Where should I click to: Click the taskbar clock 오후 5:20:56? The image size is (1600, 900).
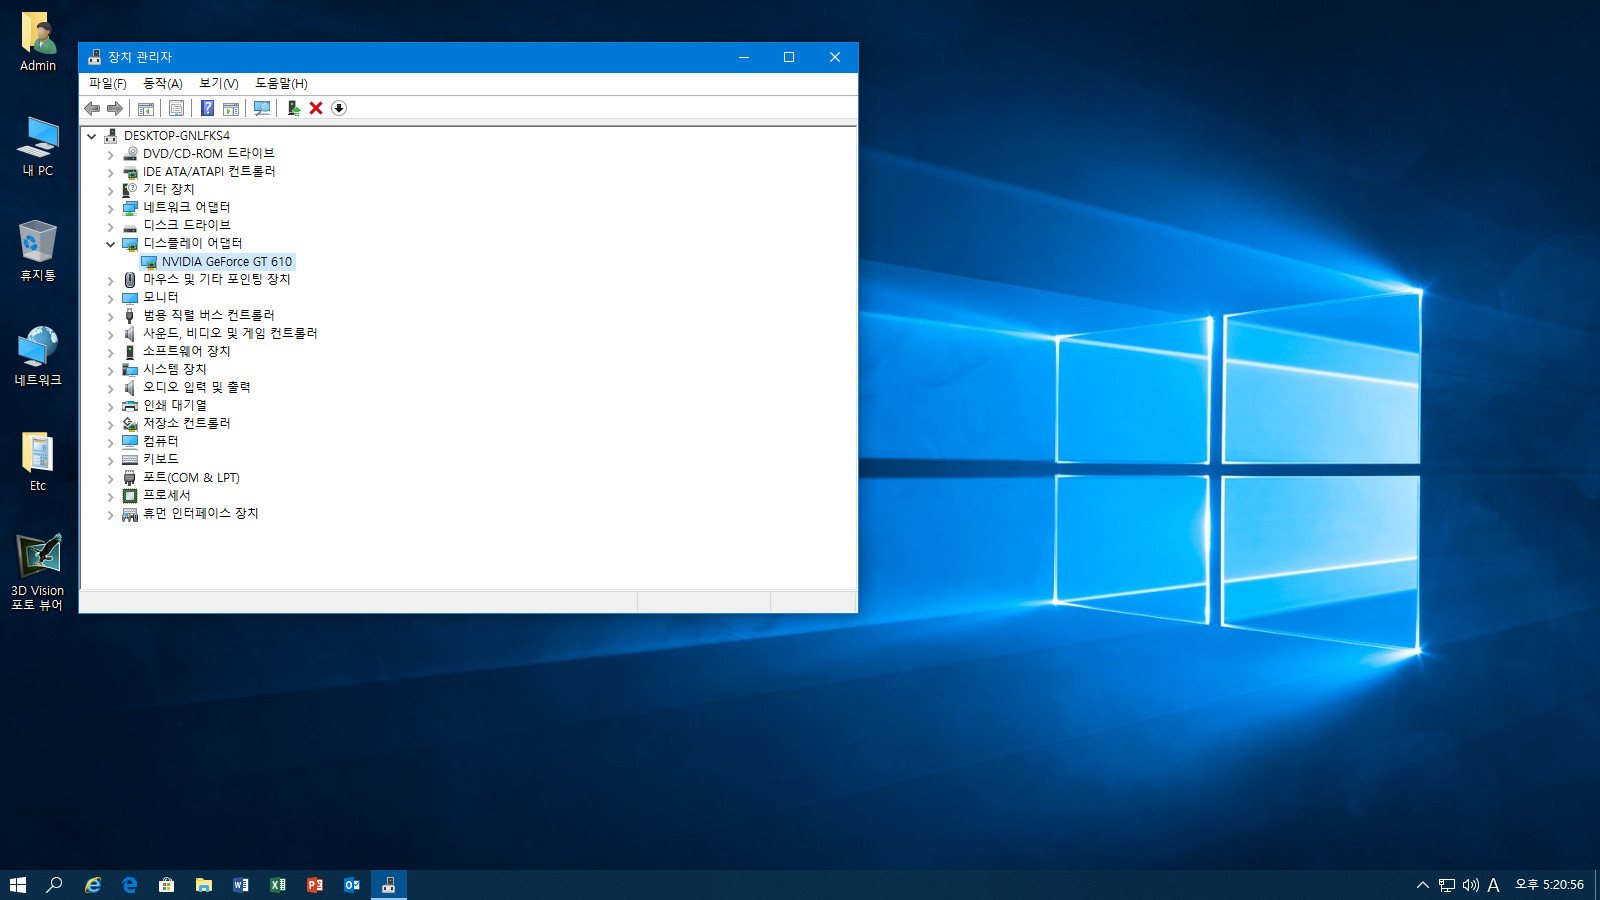[x=1549, y=885]
